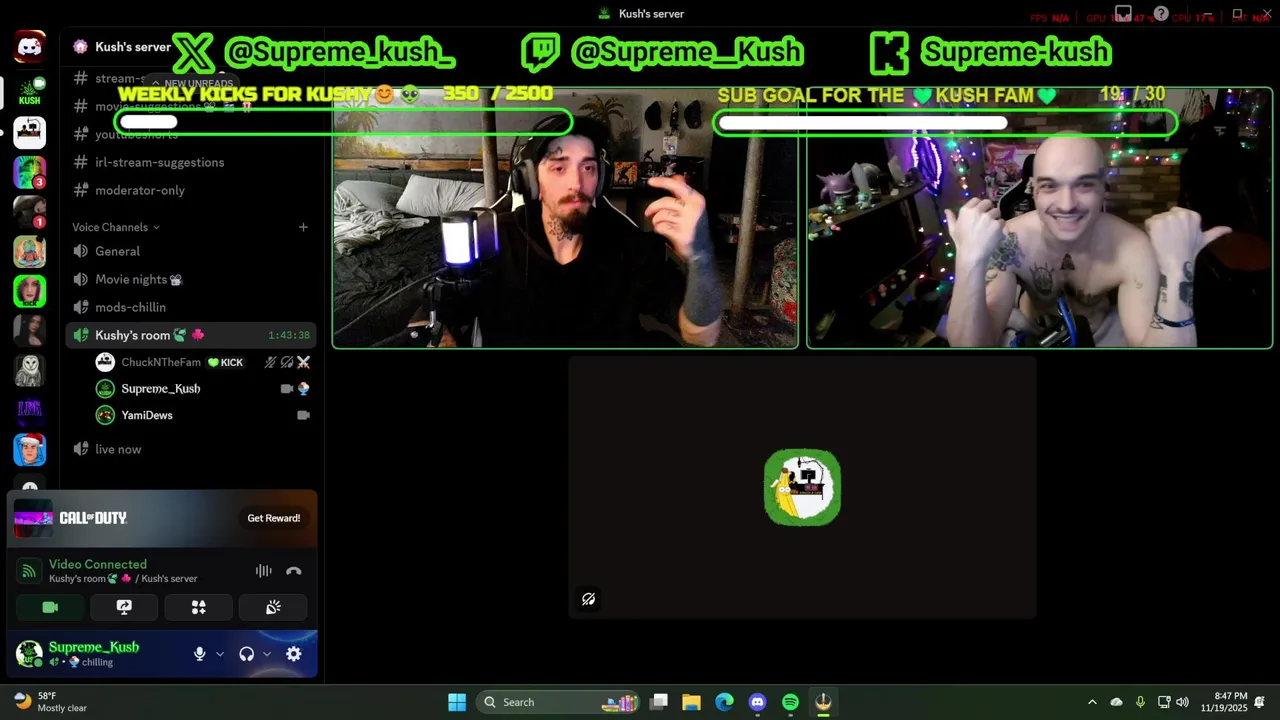Focus the left webcam stream tile

coord(565,217)
